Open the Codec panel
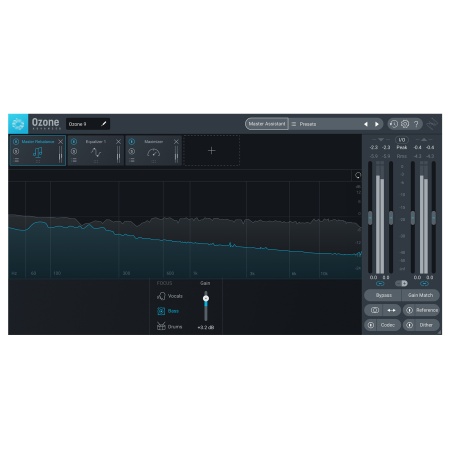450x450 pixels. pos(388,325)
